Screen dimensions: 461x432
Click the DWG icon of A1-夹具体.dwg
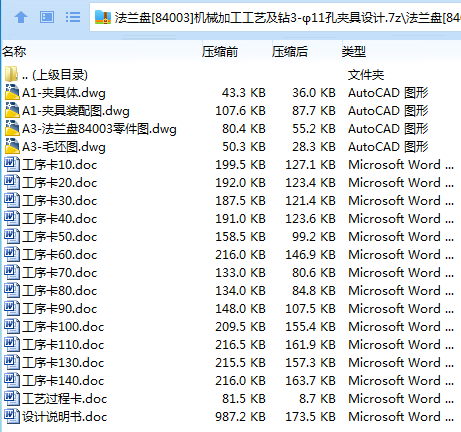coord(12,92)
